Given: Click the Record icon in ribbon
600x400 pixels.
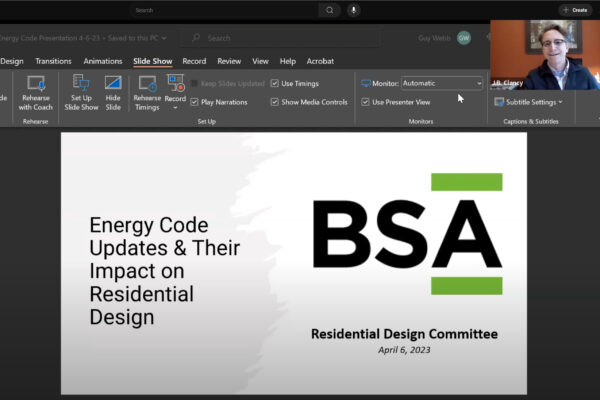Looking at the screenshot, I should [x=175, y=83].
